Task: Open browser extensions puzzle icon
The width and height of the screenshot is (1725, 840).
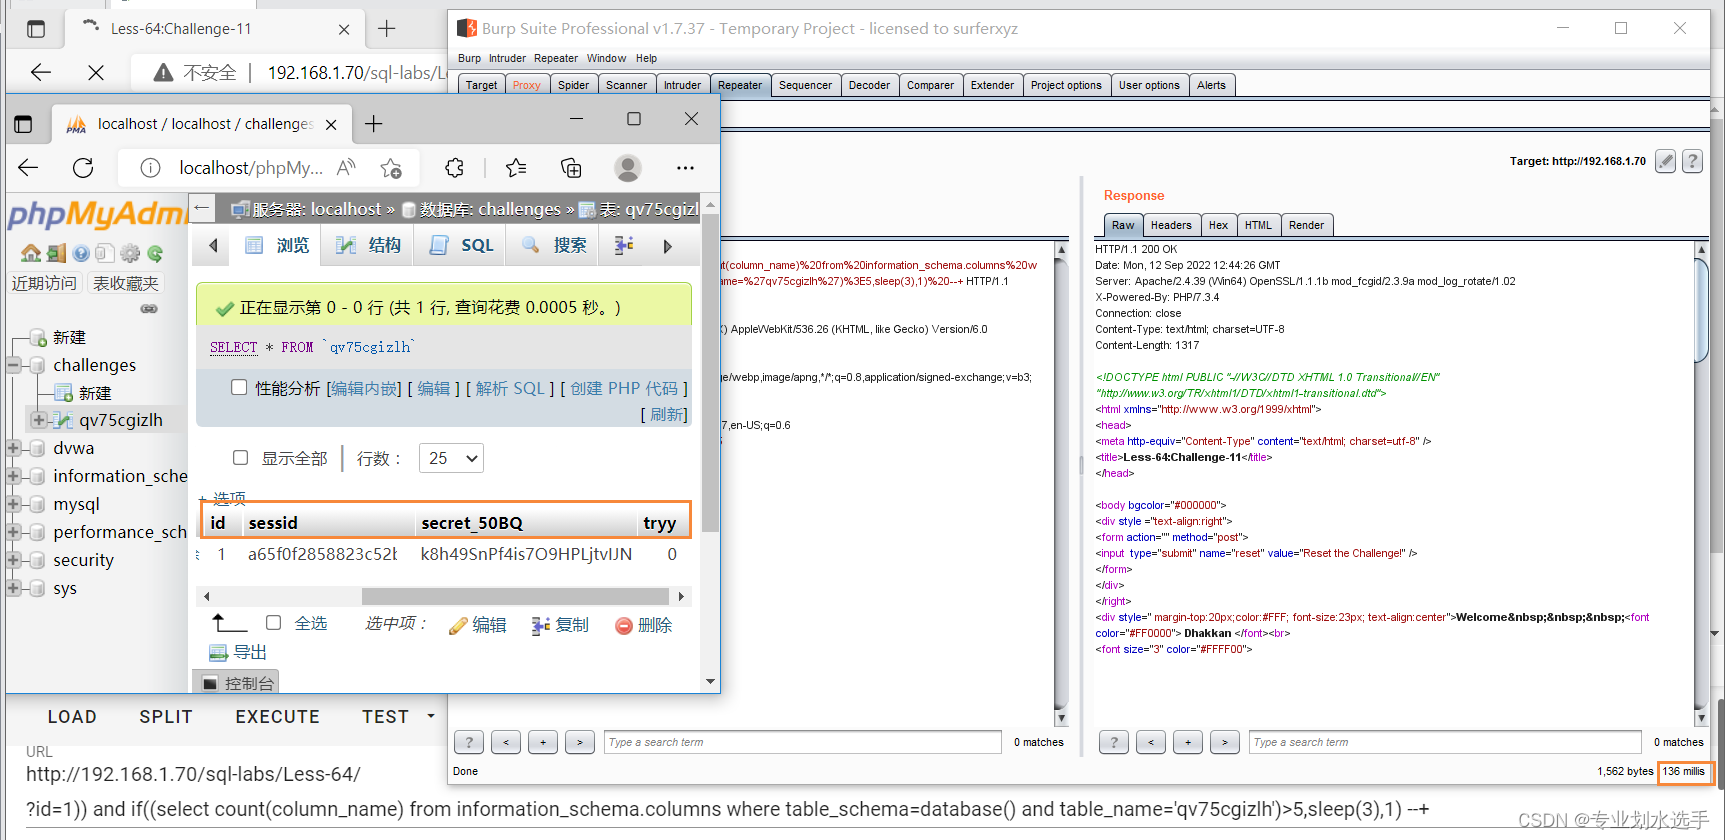Action: pyautogui.click(x=455, y=168)
